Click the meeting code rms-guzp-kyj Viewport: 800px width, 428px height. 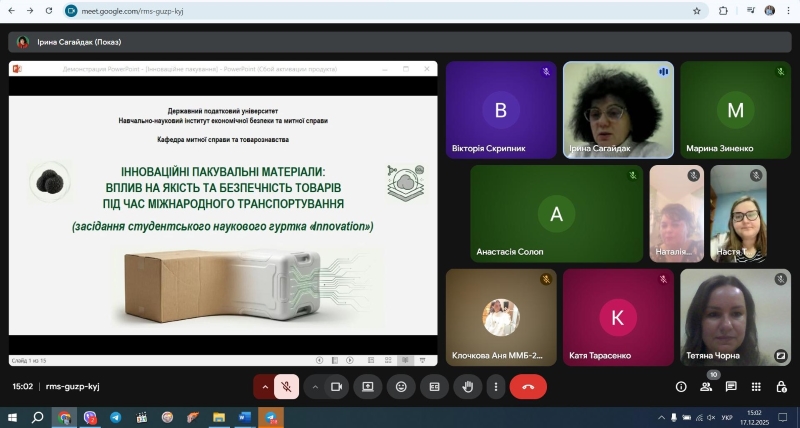pos(72,386)
